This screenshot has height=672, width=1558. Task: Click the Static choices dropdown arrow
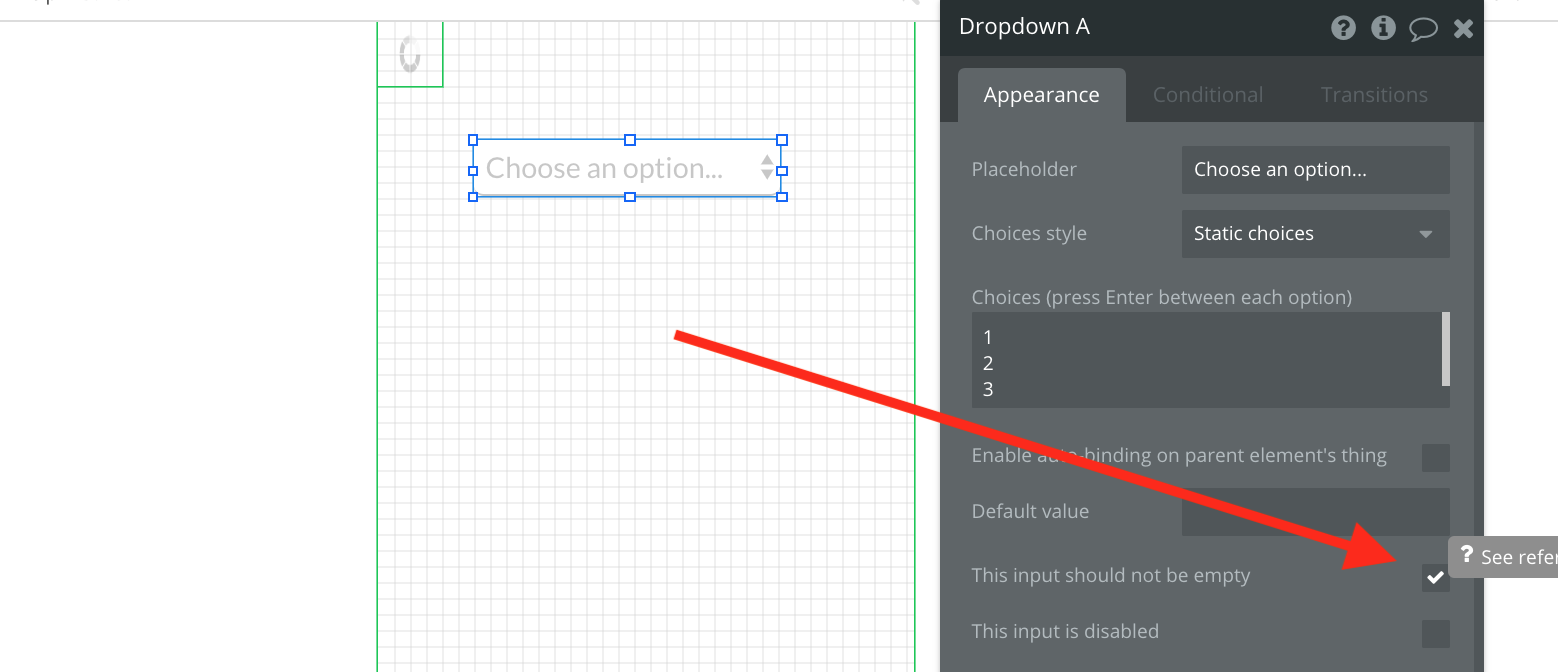coord(1426,235)
